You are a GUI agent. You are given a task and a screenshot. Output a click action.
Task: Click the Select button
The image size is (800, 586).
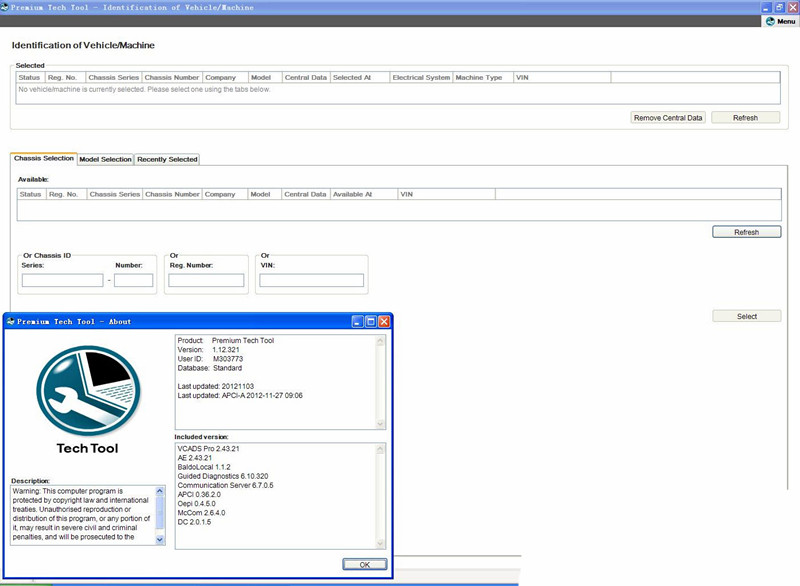pyautogui.click(x=746, y=316)
